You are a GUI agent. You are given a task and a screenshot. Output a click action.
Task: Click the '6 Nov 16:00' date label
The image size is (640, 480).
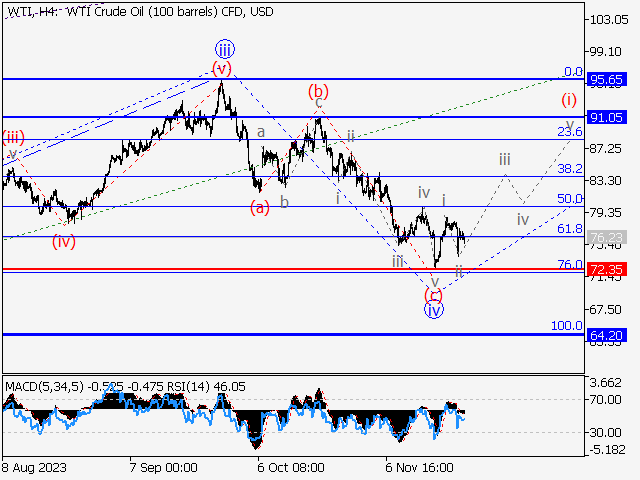tap(419, 467)
